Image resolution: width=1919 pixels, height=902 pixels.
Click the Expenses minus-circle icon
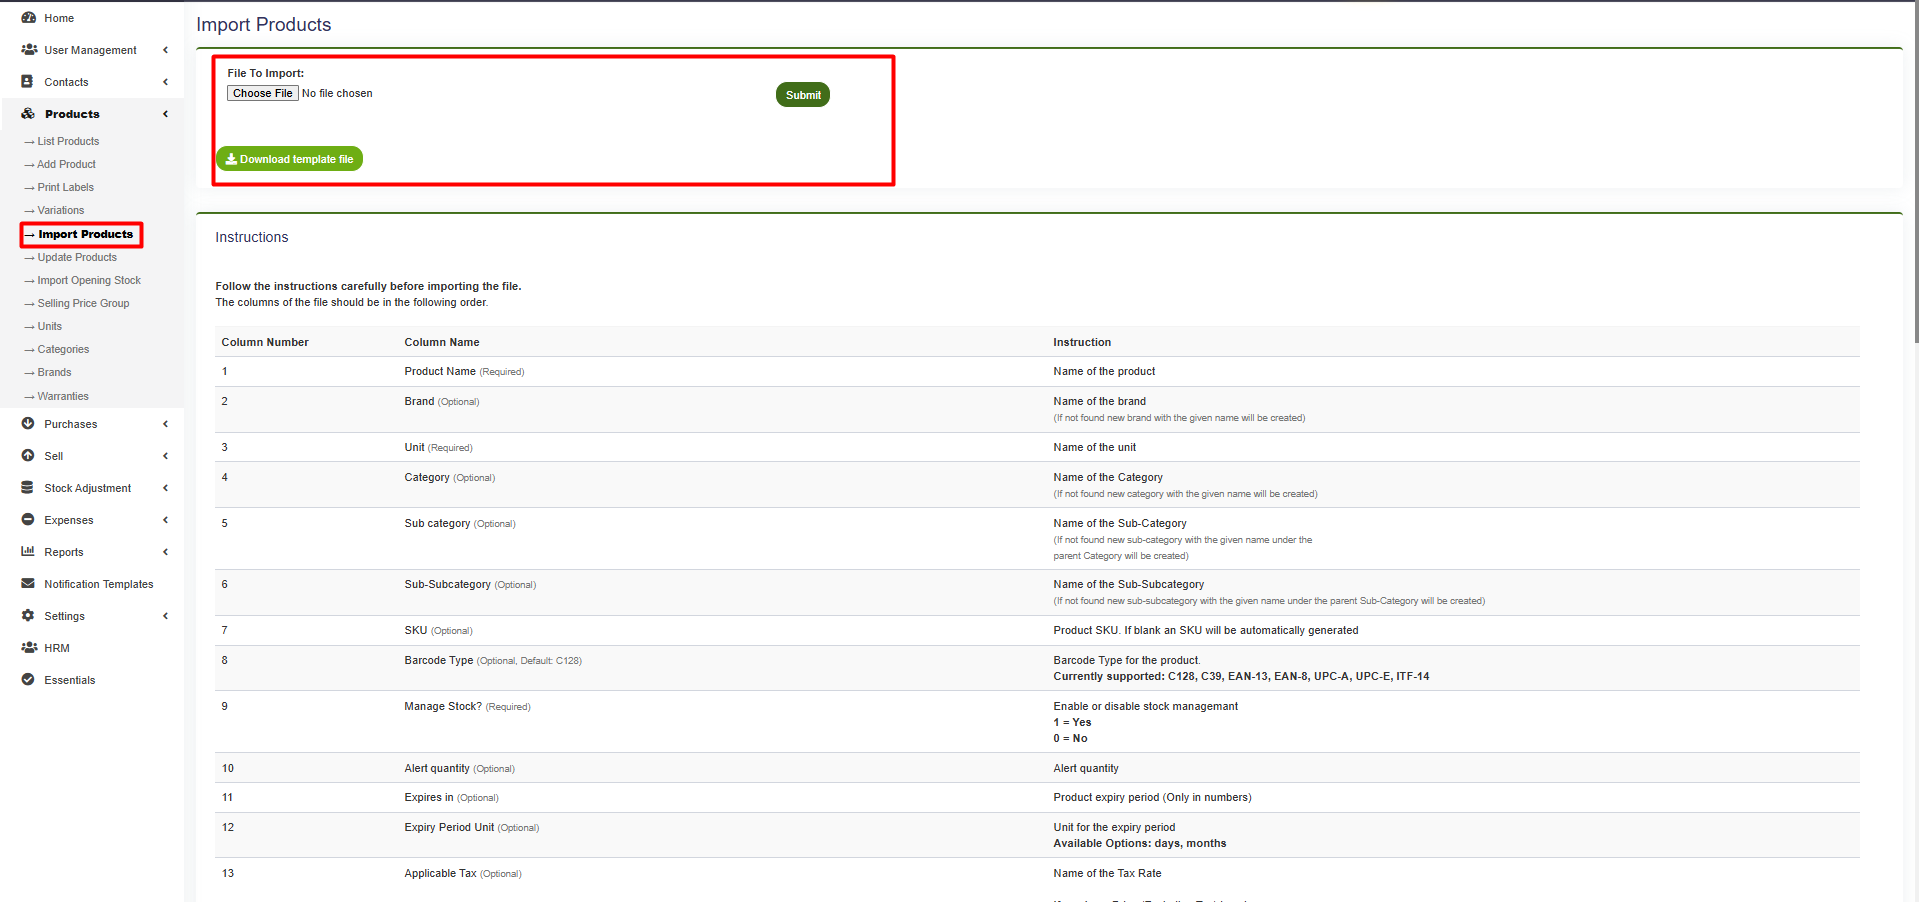28,520
